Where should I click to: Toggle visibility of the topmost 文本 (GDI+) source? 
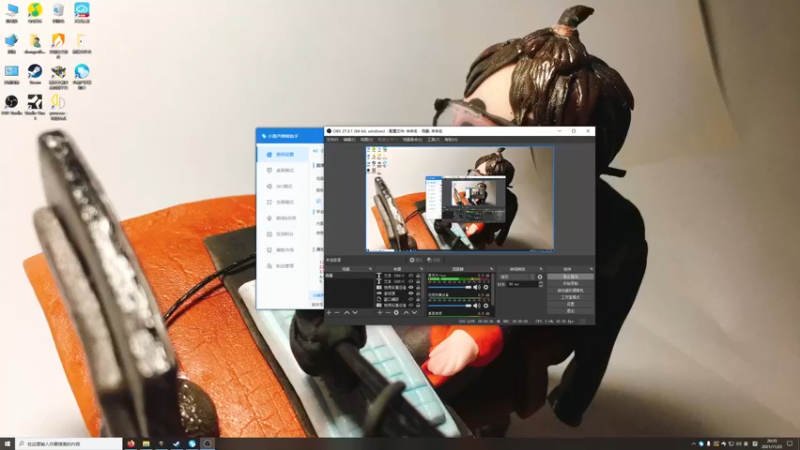pos(411,276)
